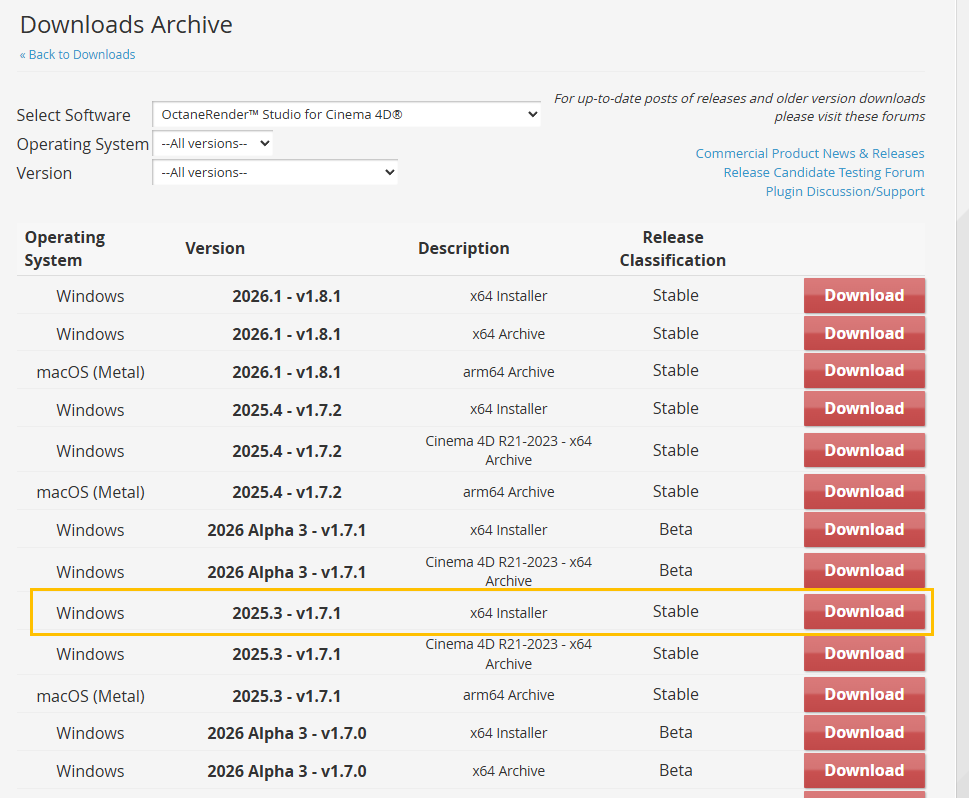Download macOS 2025.3 v1.7.1 arm64 Archive
The image size is (969, 798).
click(x=864, y=694)
